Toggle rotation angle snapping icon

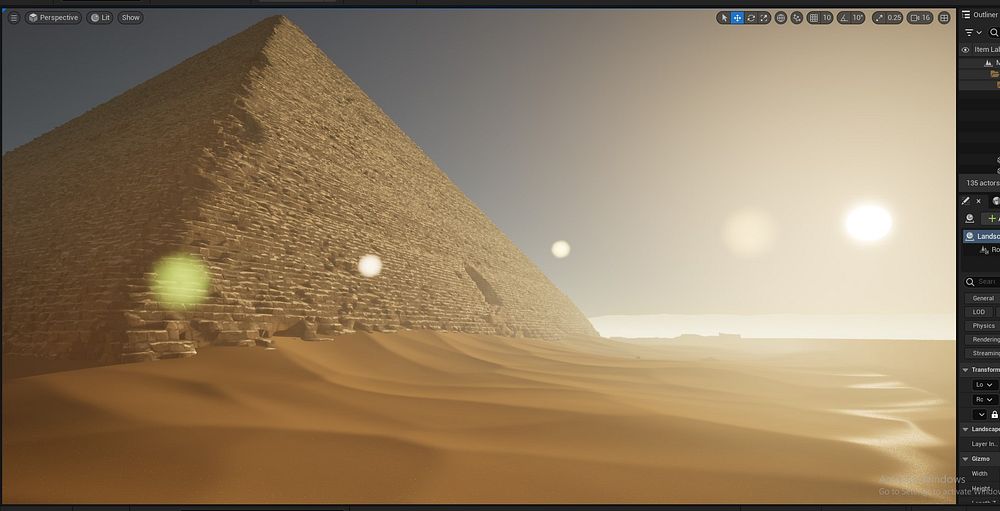[x=843, y=18]
